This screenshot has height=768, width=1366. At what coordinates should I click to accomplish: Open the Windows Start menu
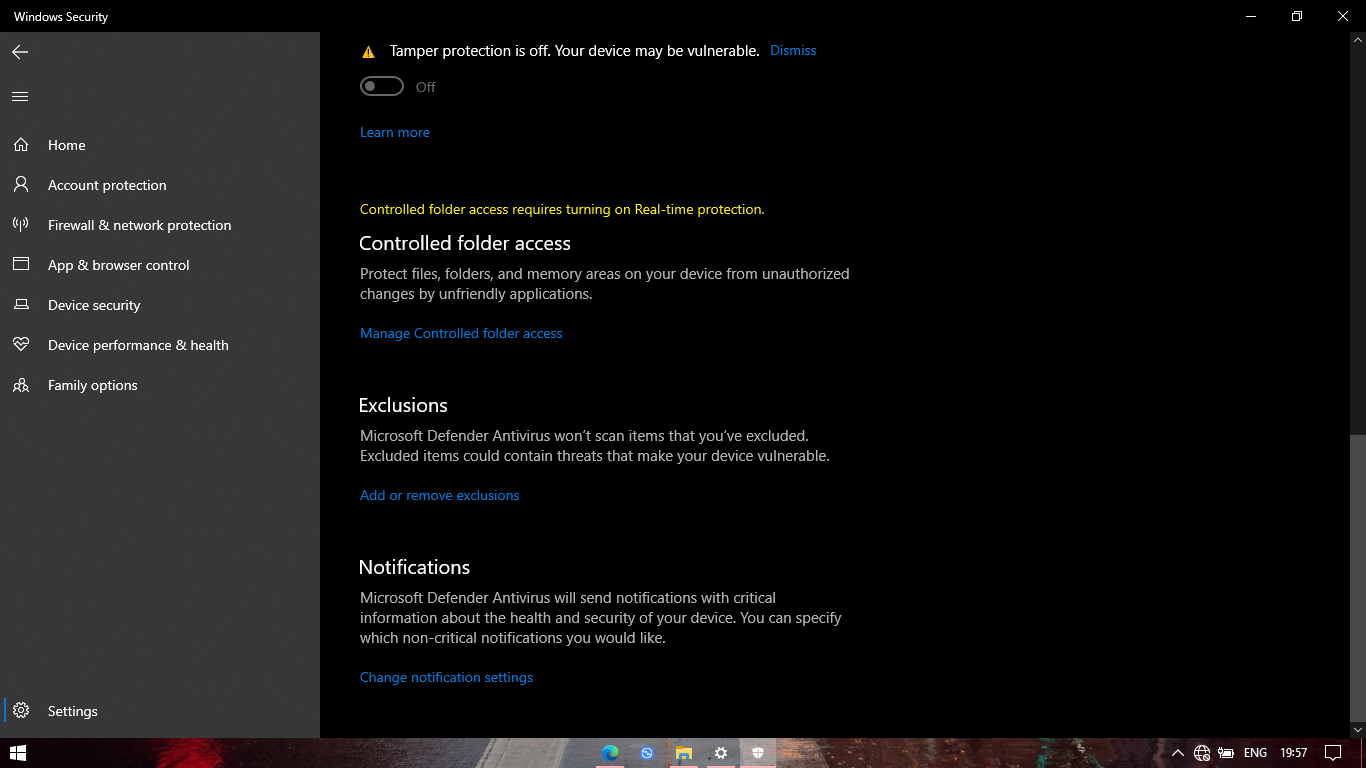click(x=17, y=753)
